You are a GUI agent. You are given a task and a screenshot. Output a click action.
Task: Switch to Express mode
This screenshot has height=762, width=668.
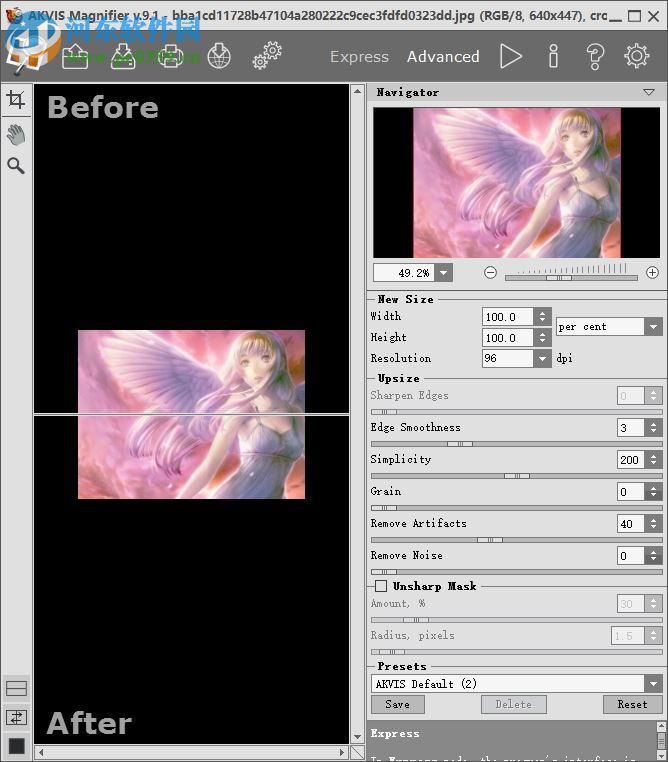[x=359, y=57]
